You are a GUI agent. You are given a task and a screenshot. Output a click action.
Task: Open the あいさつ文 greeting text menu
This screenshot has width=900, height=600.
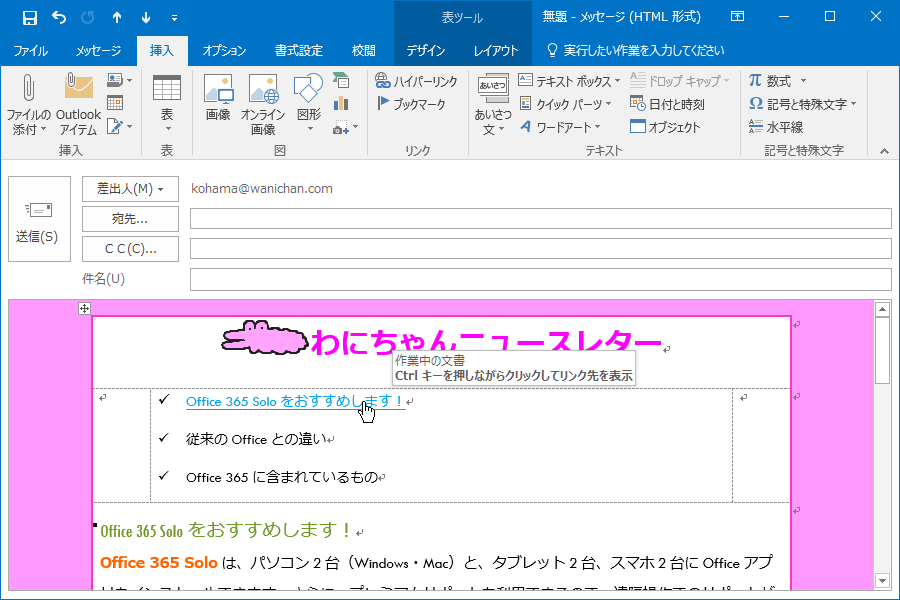tap(493, 104)
